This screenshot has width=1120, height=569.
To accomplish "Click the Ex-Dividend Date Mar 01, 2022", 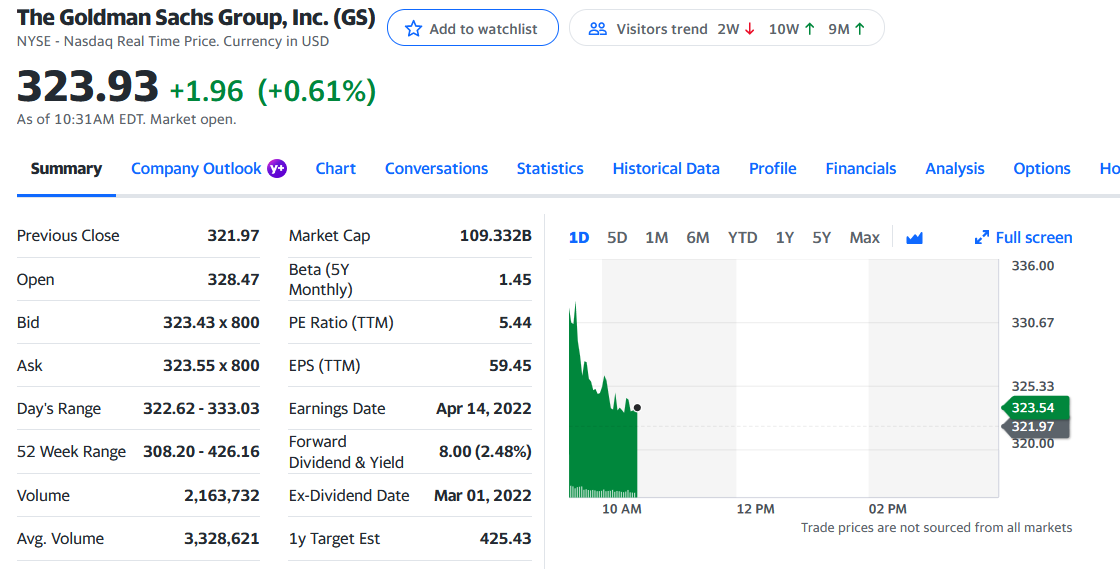I will click(x=483, y=495).
